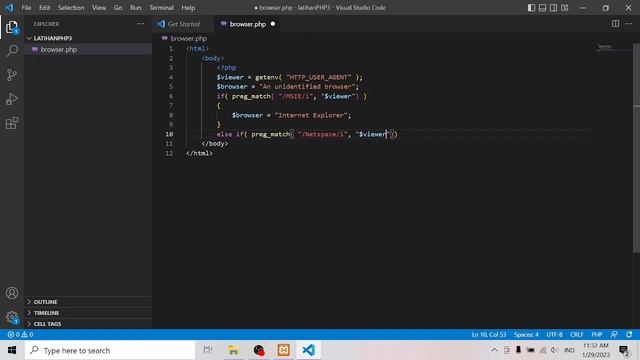Toggle primary side bar layout icon
Screen dimensions: 640x360
531,8
